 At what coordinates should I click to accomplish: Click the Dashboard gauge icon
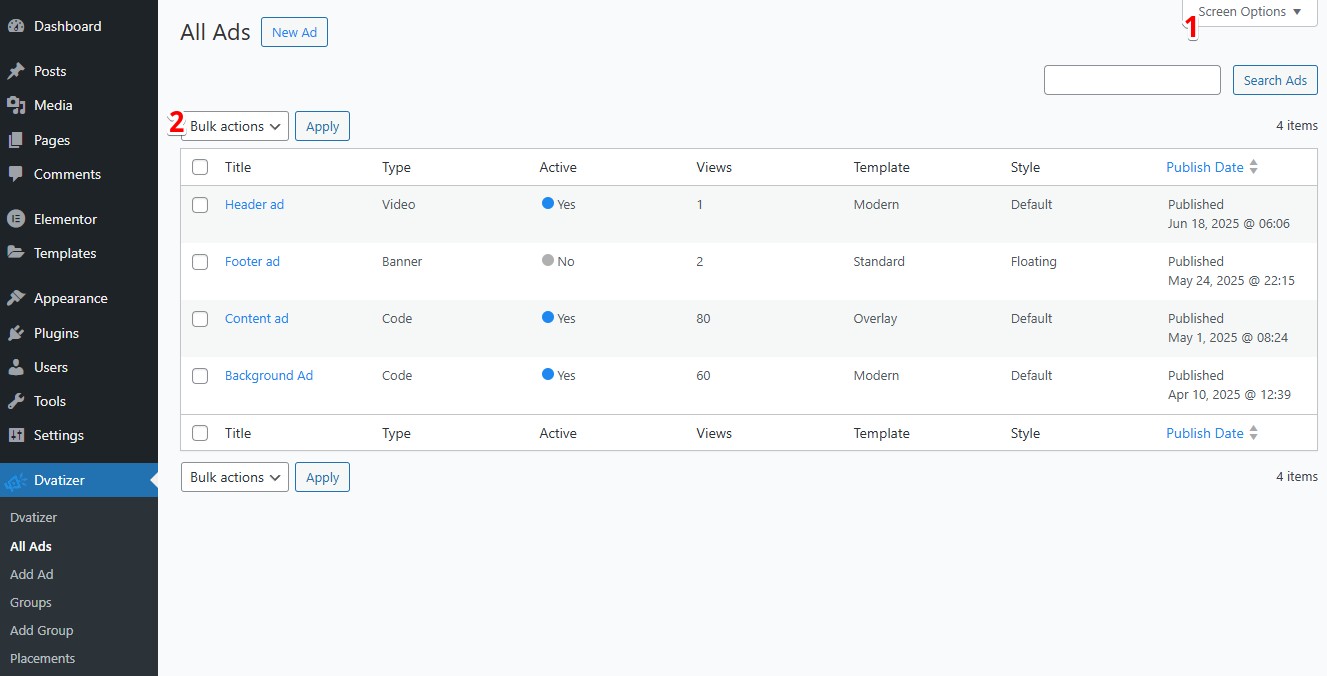16,26
